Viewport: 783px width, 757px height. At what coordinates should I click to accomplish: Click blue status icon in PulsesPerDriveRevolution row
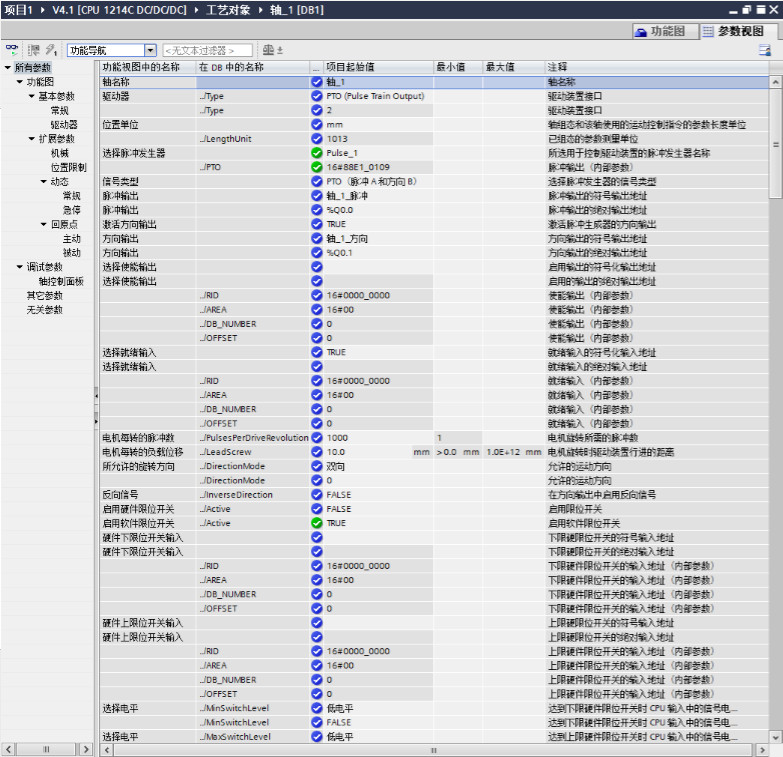[317, 437]
